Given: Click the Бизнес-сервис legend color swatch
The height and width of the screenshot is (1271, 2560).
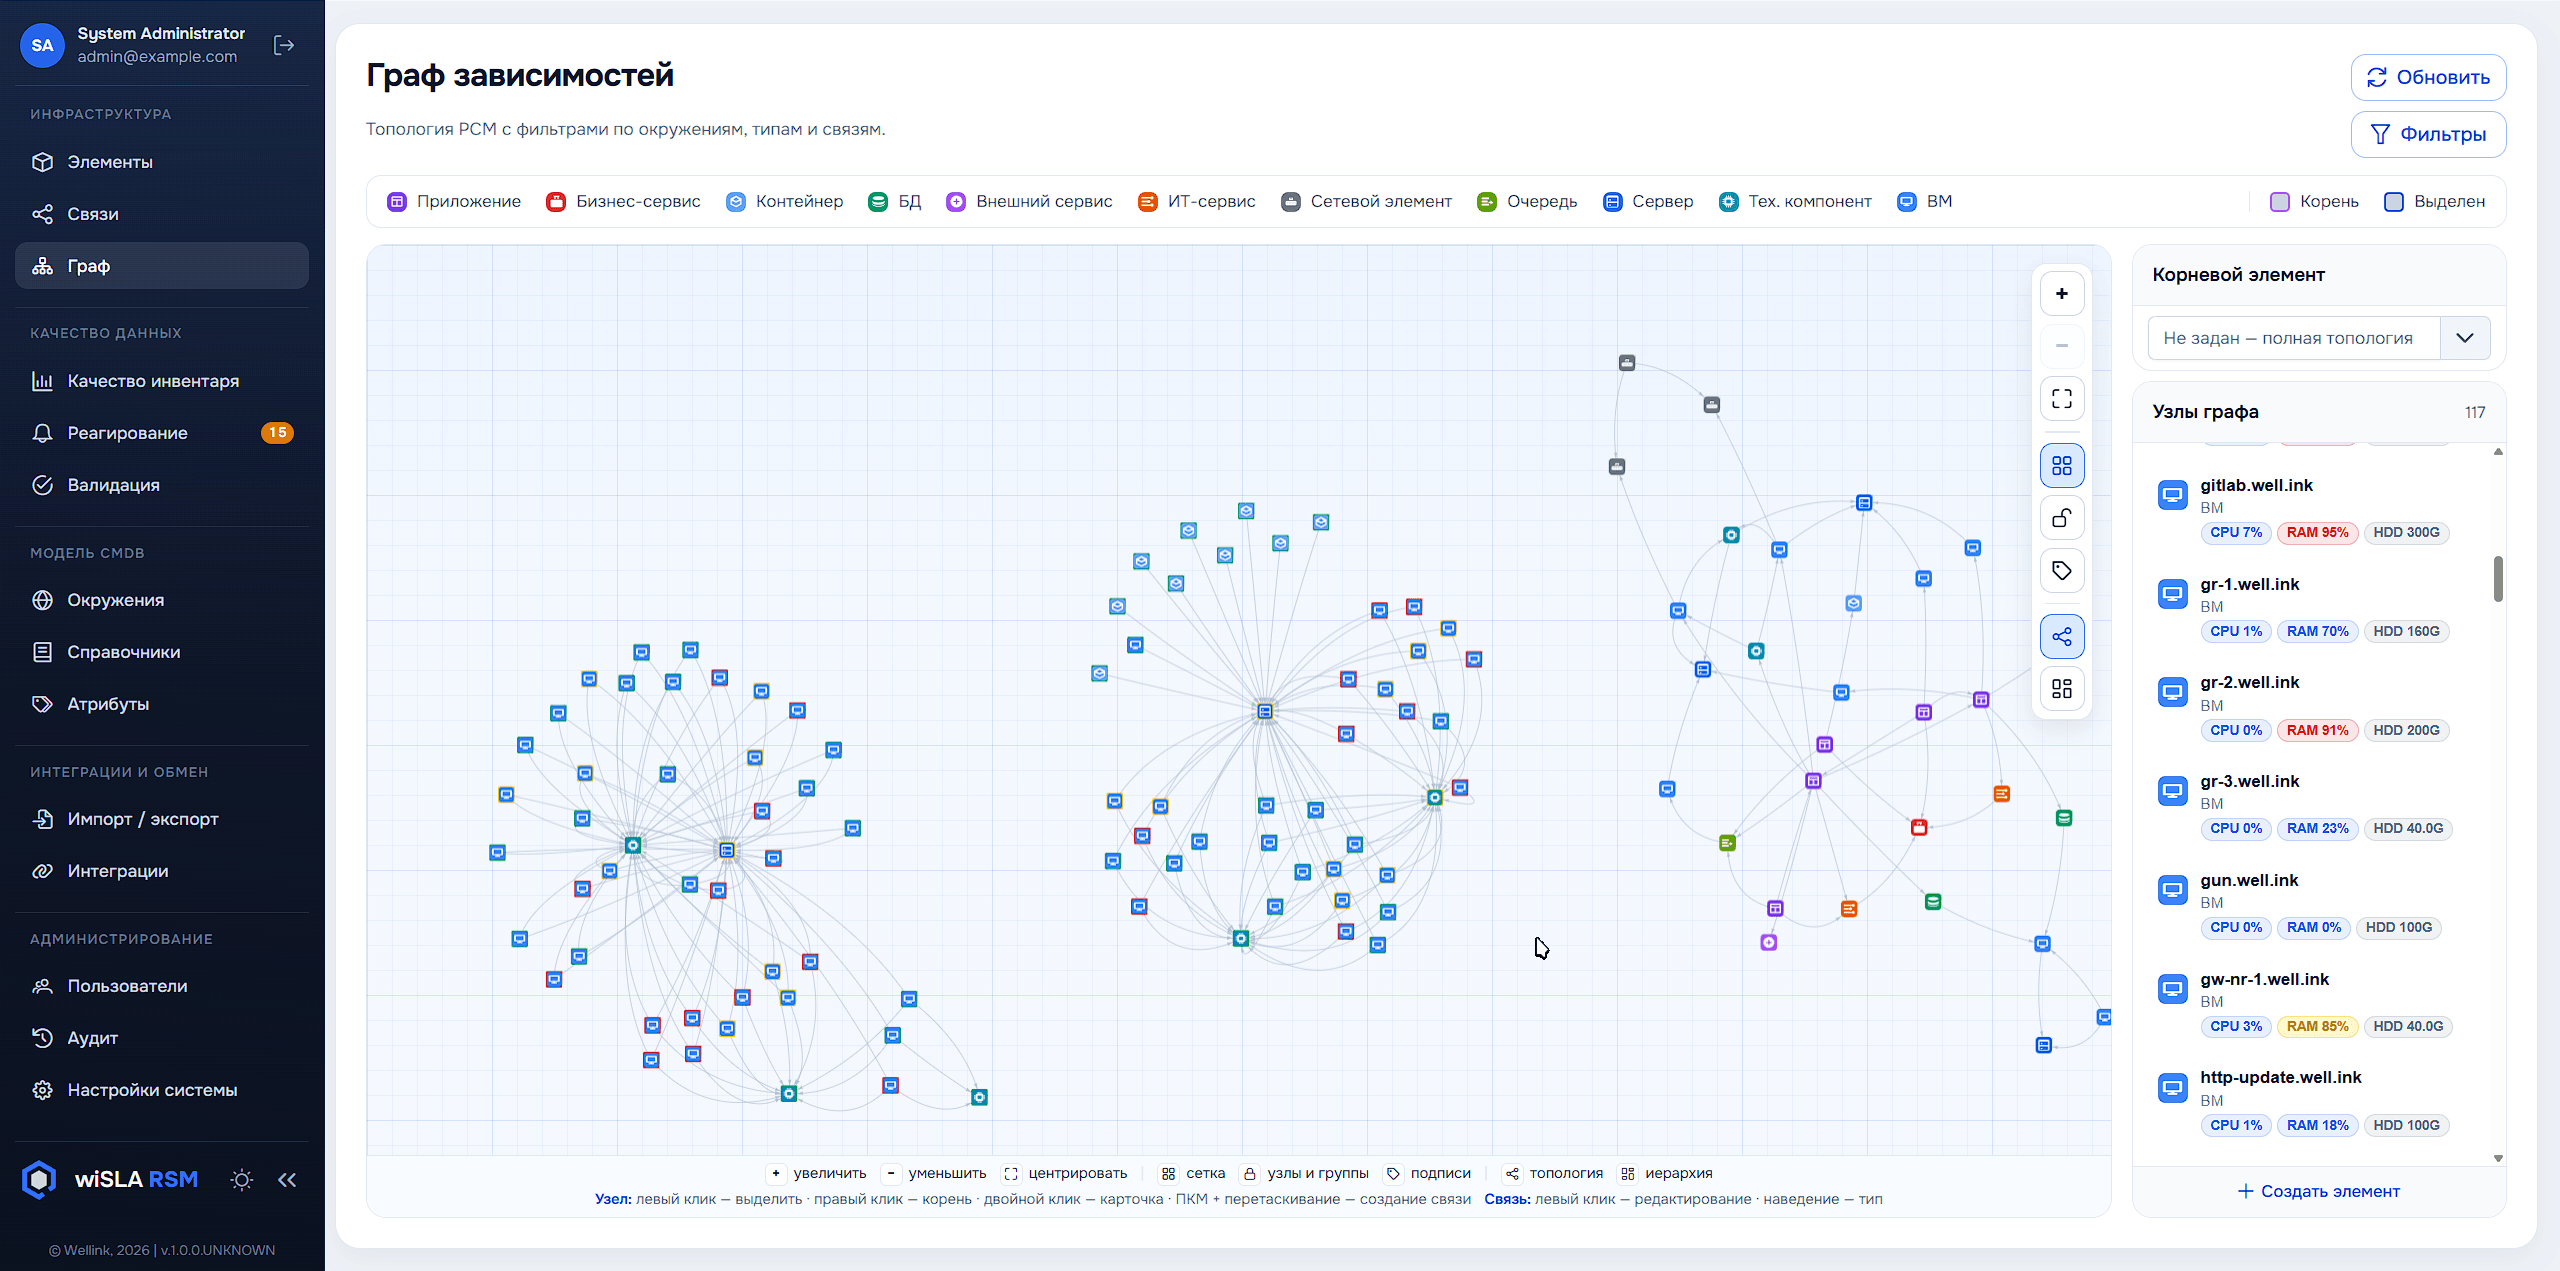Looking at the screenshot, I should pos(556,202).
